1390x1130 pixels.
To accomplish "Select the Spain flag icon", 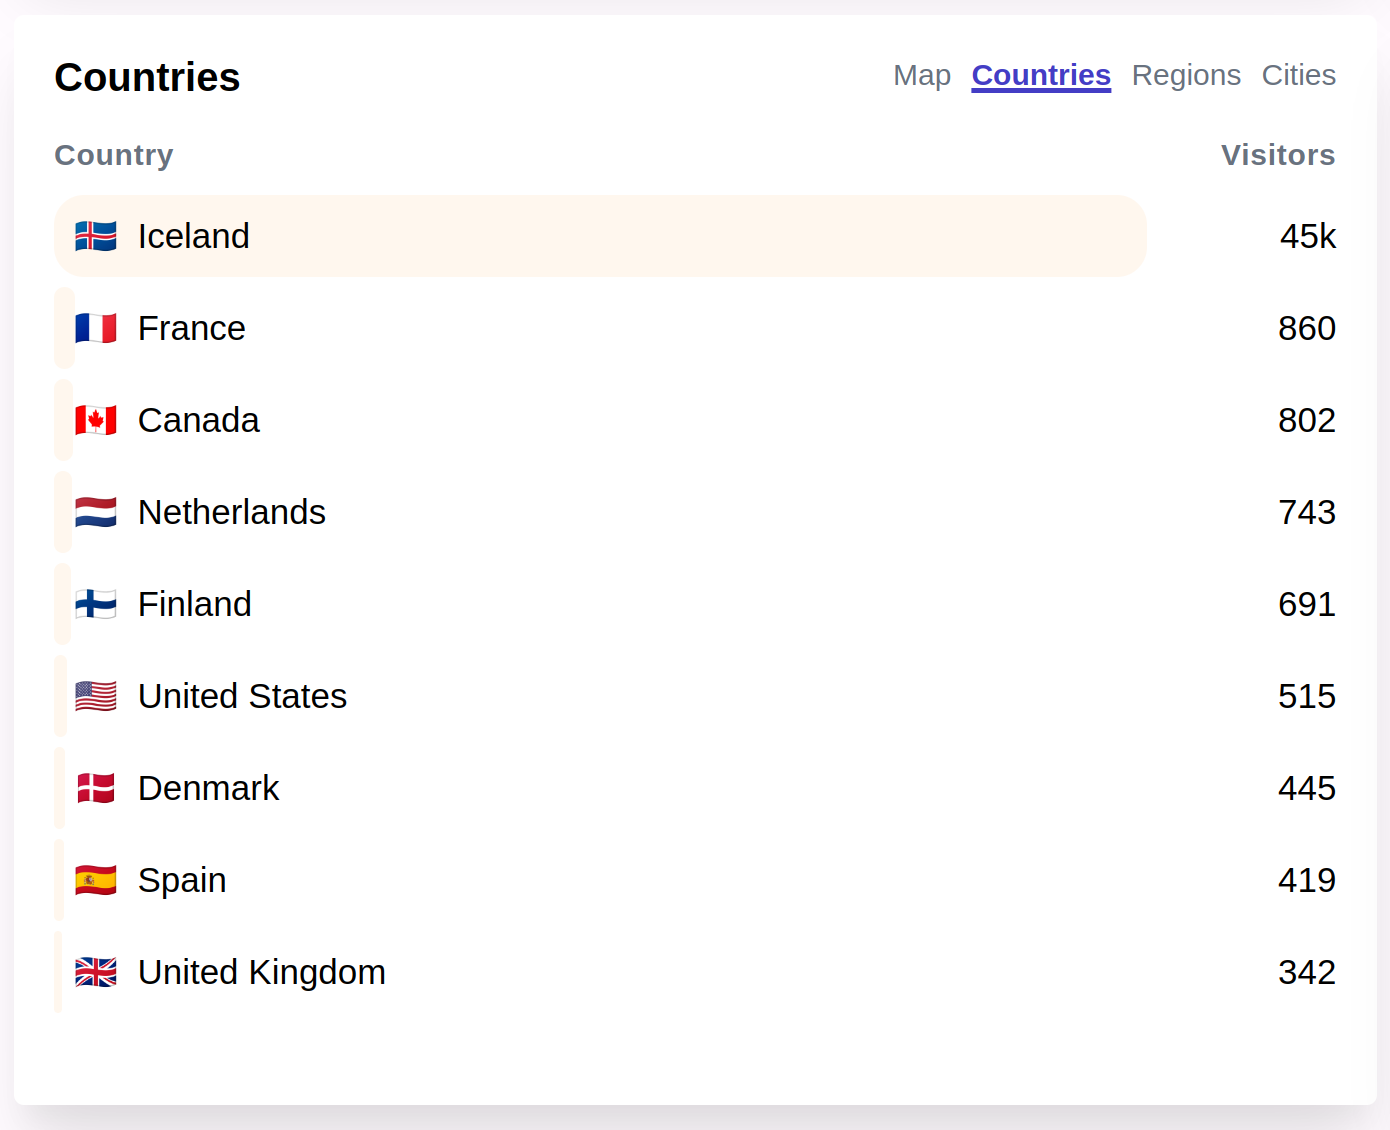I will (96, 880).
